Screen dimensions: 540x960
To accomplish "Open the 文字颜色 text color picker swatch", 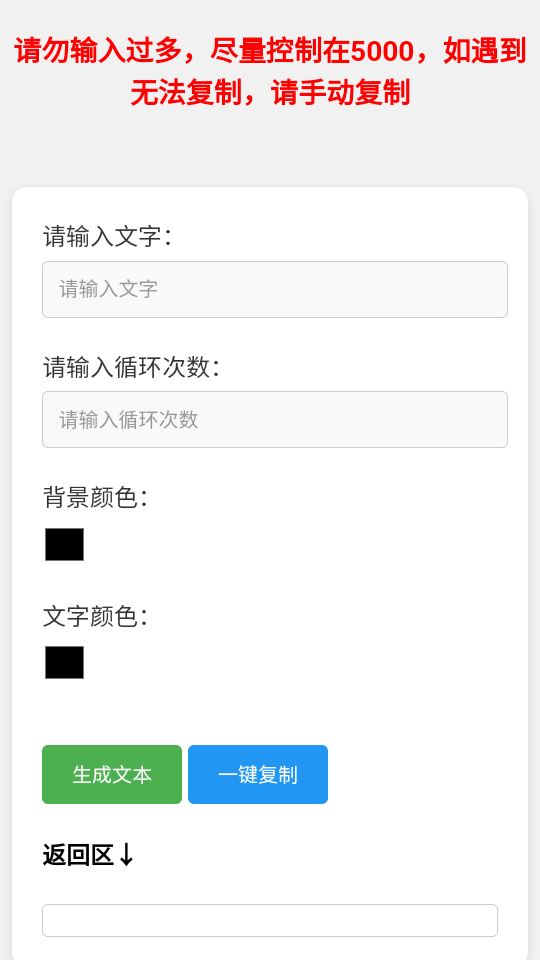I will [64, 662].
